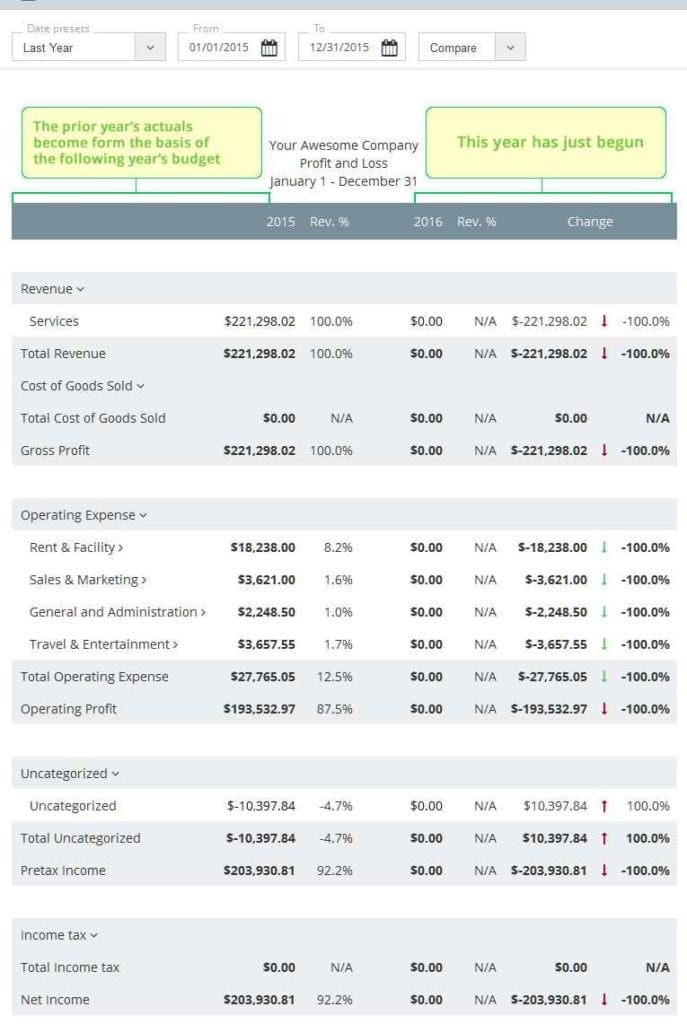Click Total Operating Expense amount $27,765.05
Image resolution: width=687 pixels, height=1024 pixels.
pos(263,677)
